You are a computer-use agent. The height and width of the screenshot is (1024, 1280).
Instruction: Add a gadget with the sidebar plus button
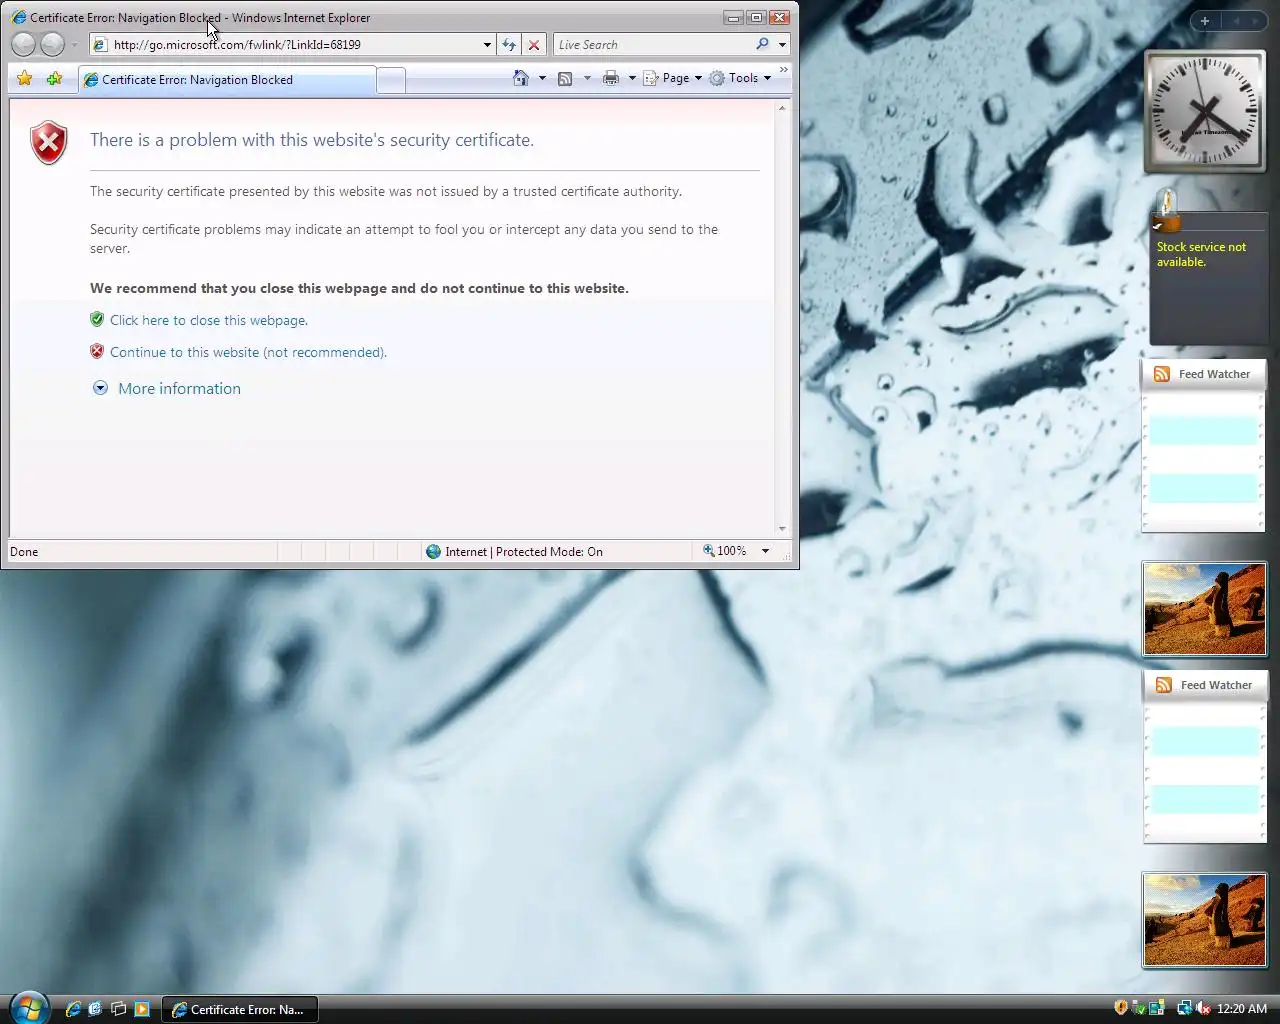click(x=1205, y=21)
